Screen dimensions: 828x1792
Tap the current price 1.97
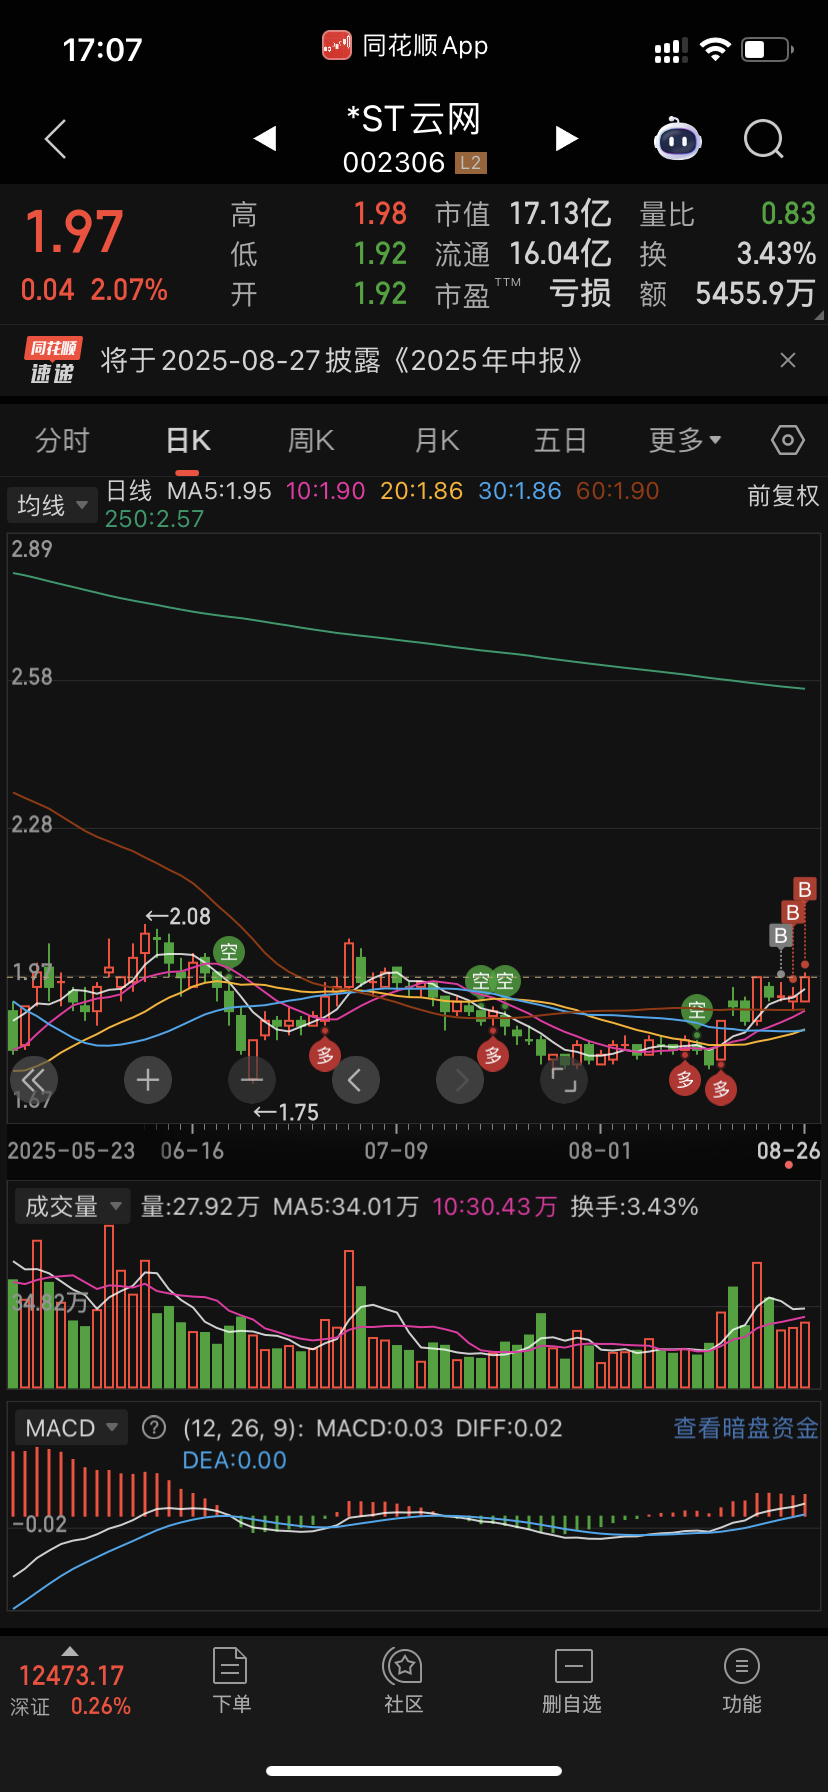tap(74, 232)
